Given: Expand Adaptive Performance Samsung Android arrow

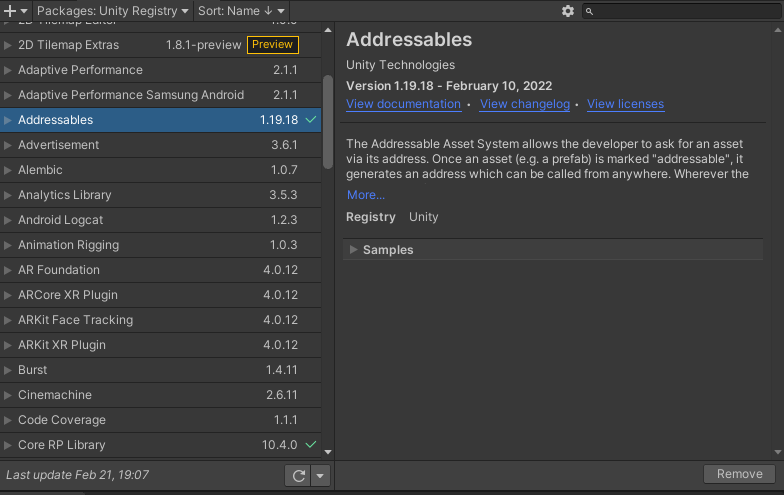Looking at the screenshot, I should pos(8,95).
